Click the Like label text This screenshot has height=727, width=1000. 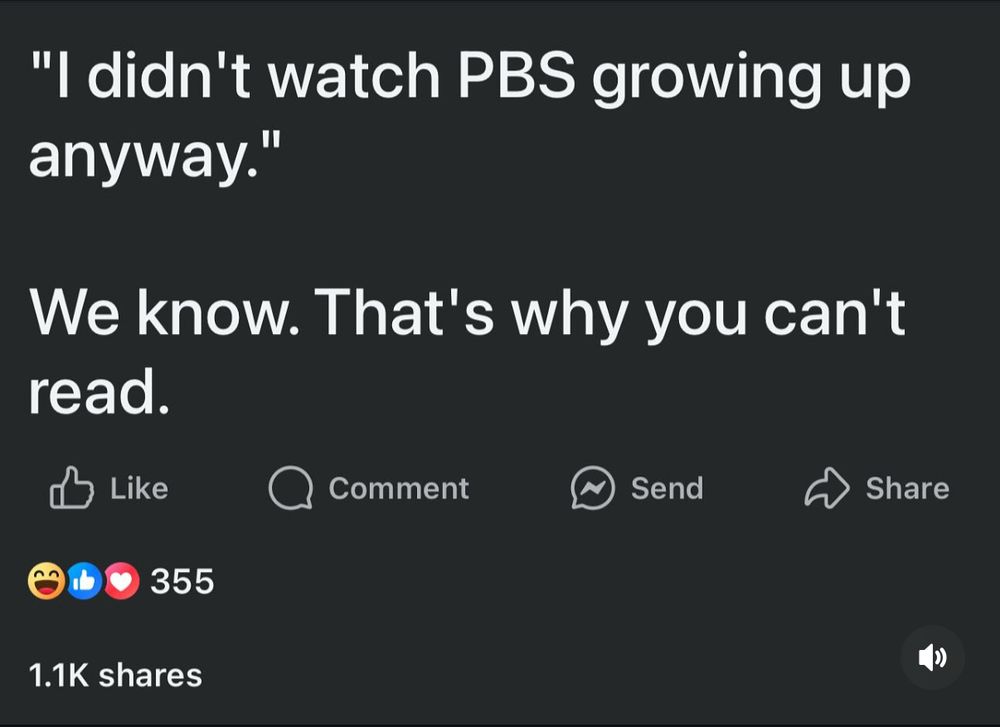coord(139,488)
